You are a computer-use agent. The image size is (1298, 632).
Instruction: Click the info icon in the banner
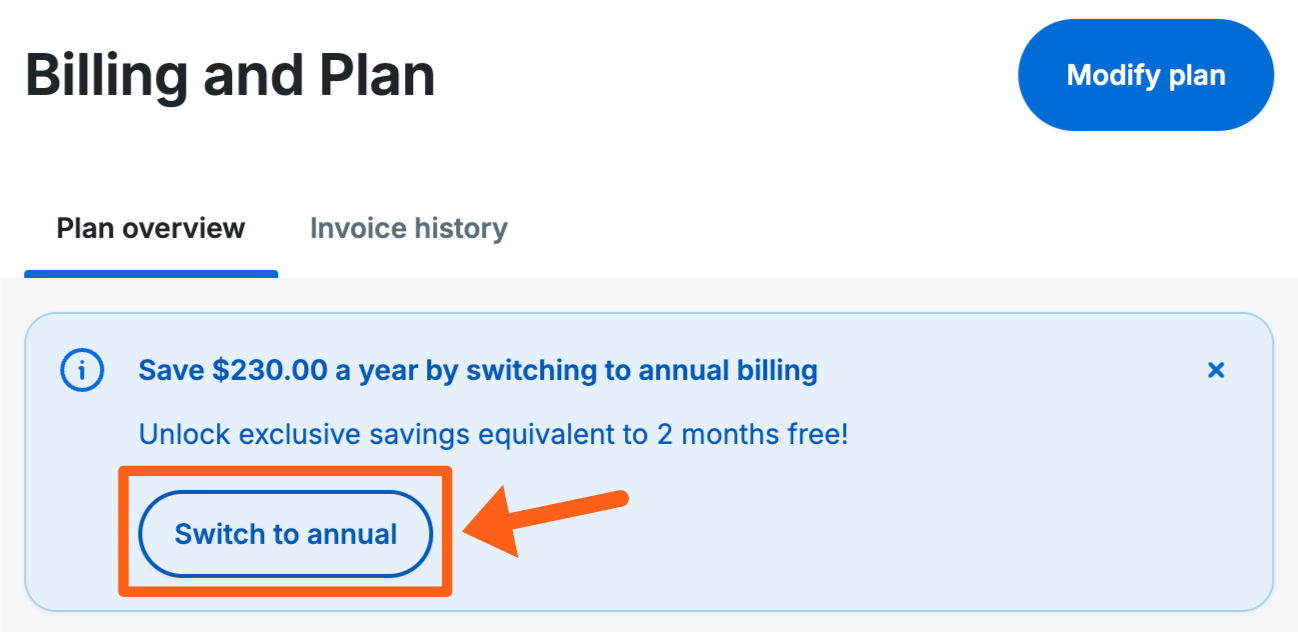click(83, 371)
